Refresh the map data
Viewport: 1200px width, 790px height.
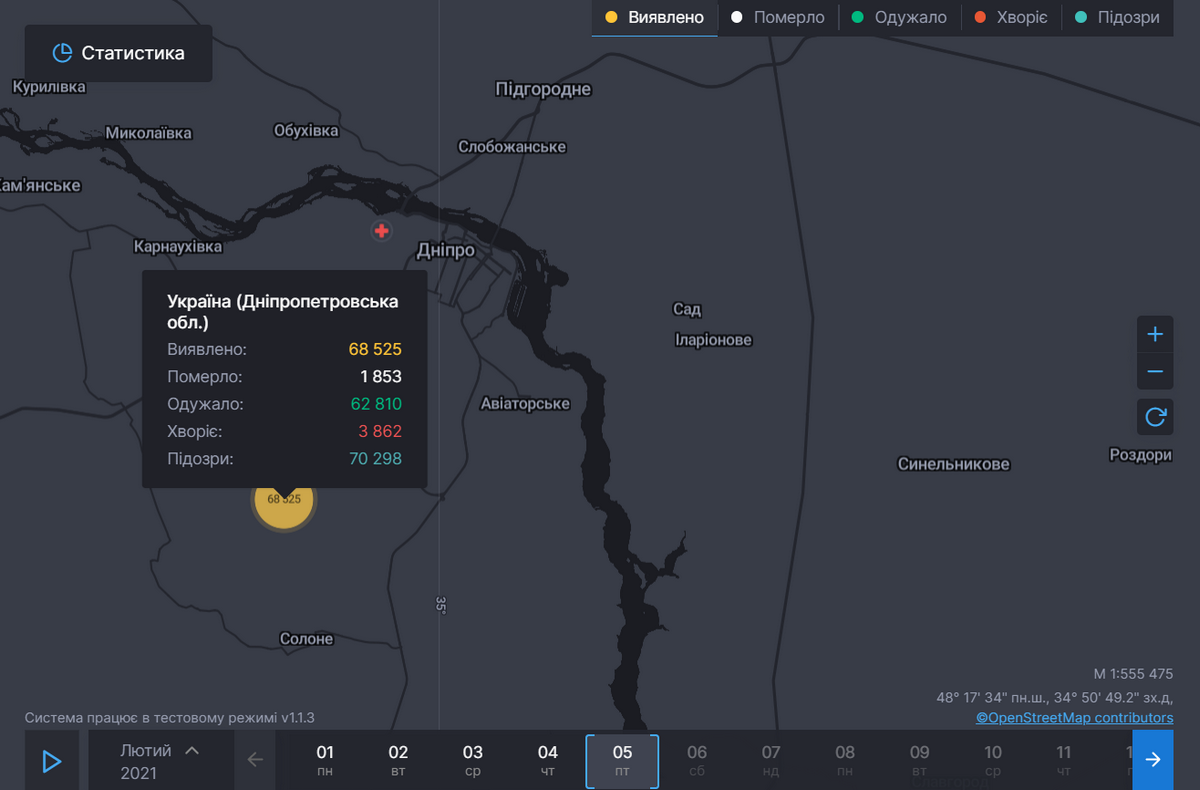[1154, 416]
